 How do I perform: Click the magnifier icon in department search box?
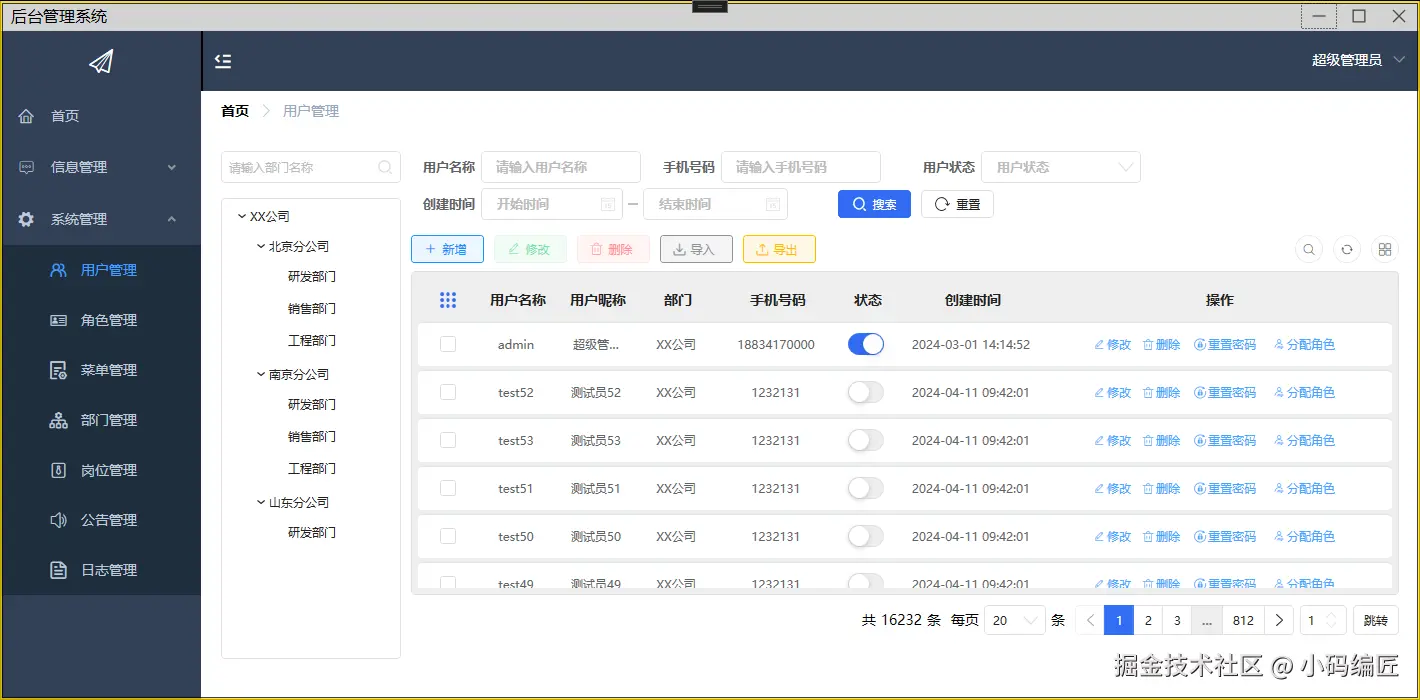point(385,167)
